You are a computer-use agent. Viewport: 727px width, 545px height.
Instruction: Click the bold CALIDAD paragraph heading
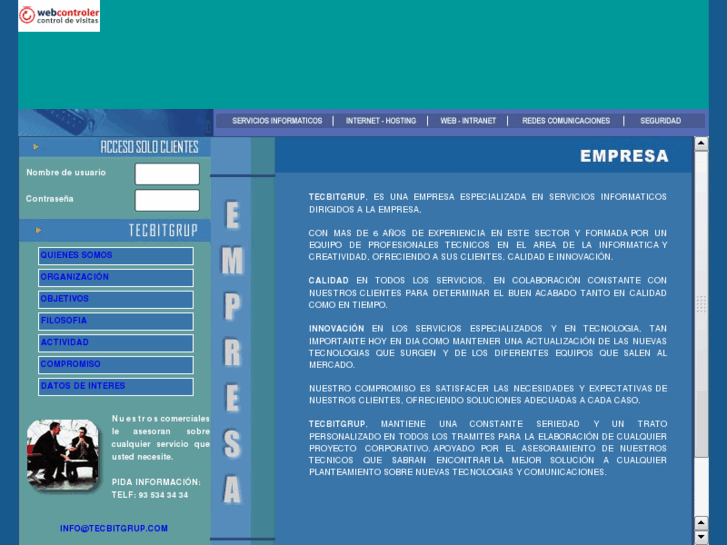coord(328,281)
